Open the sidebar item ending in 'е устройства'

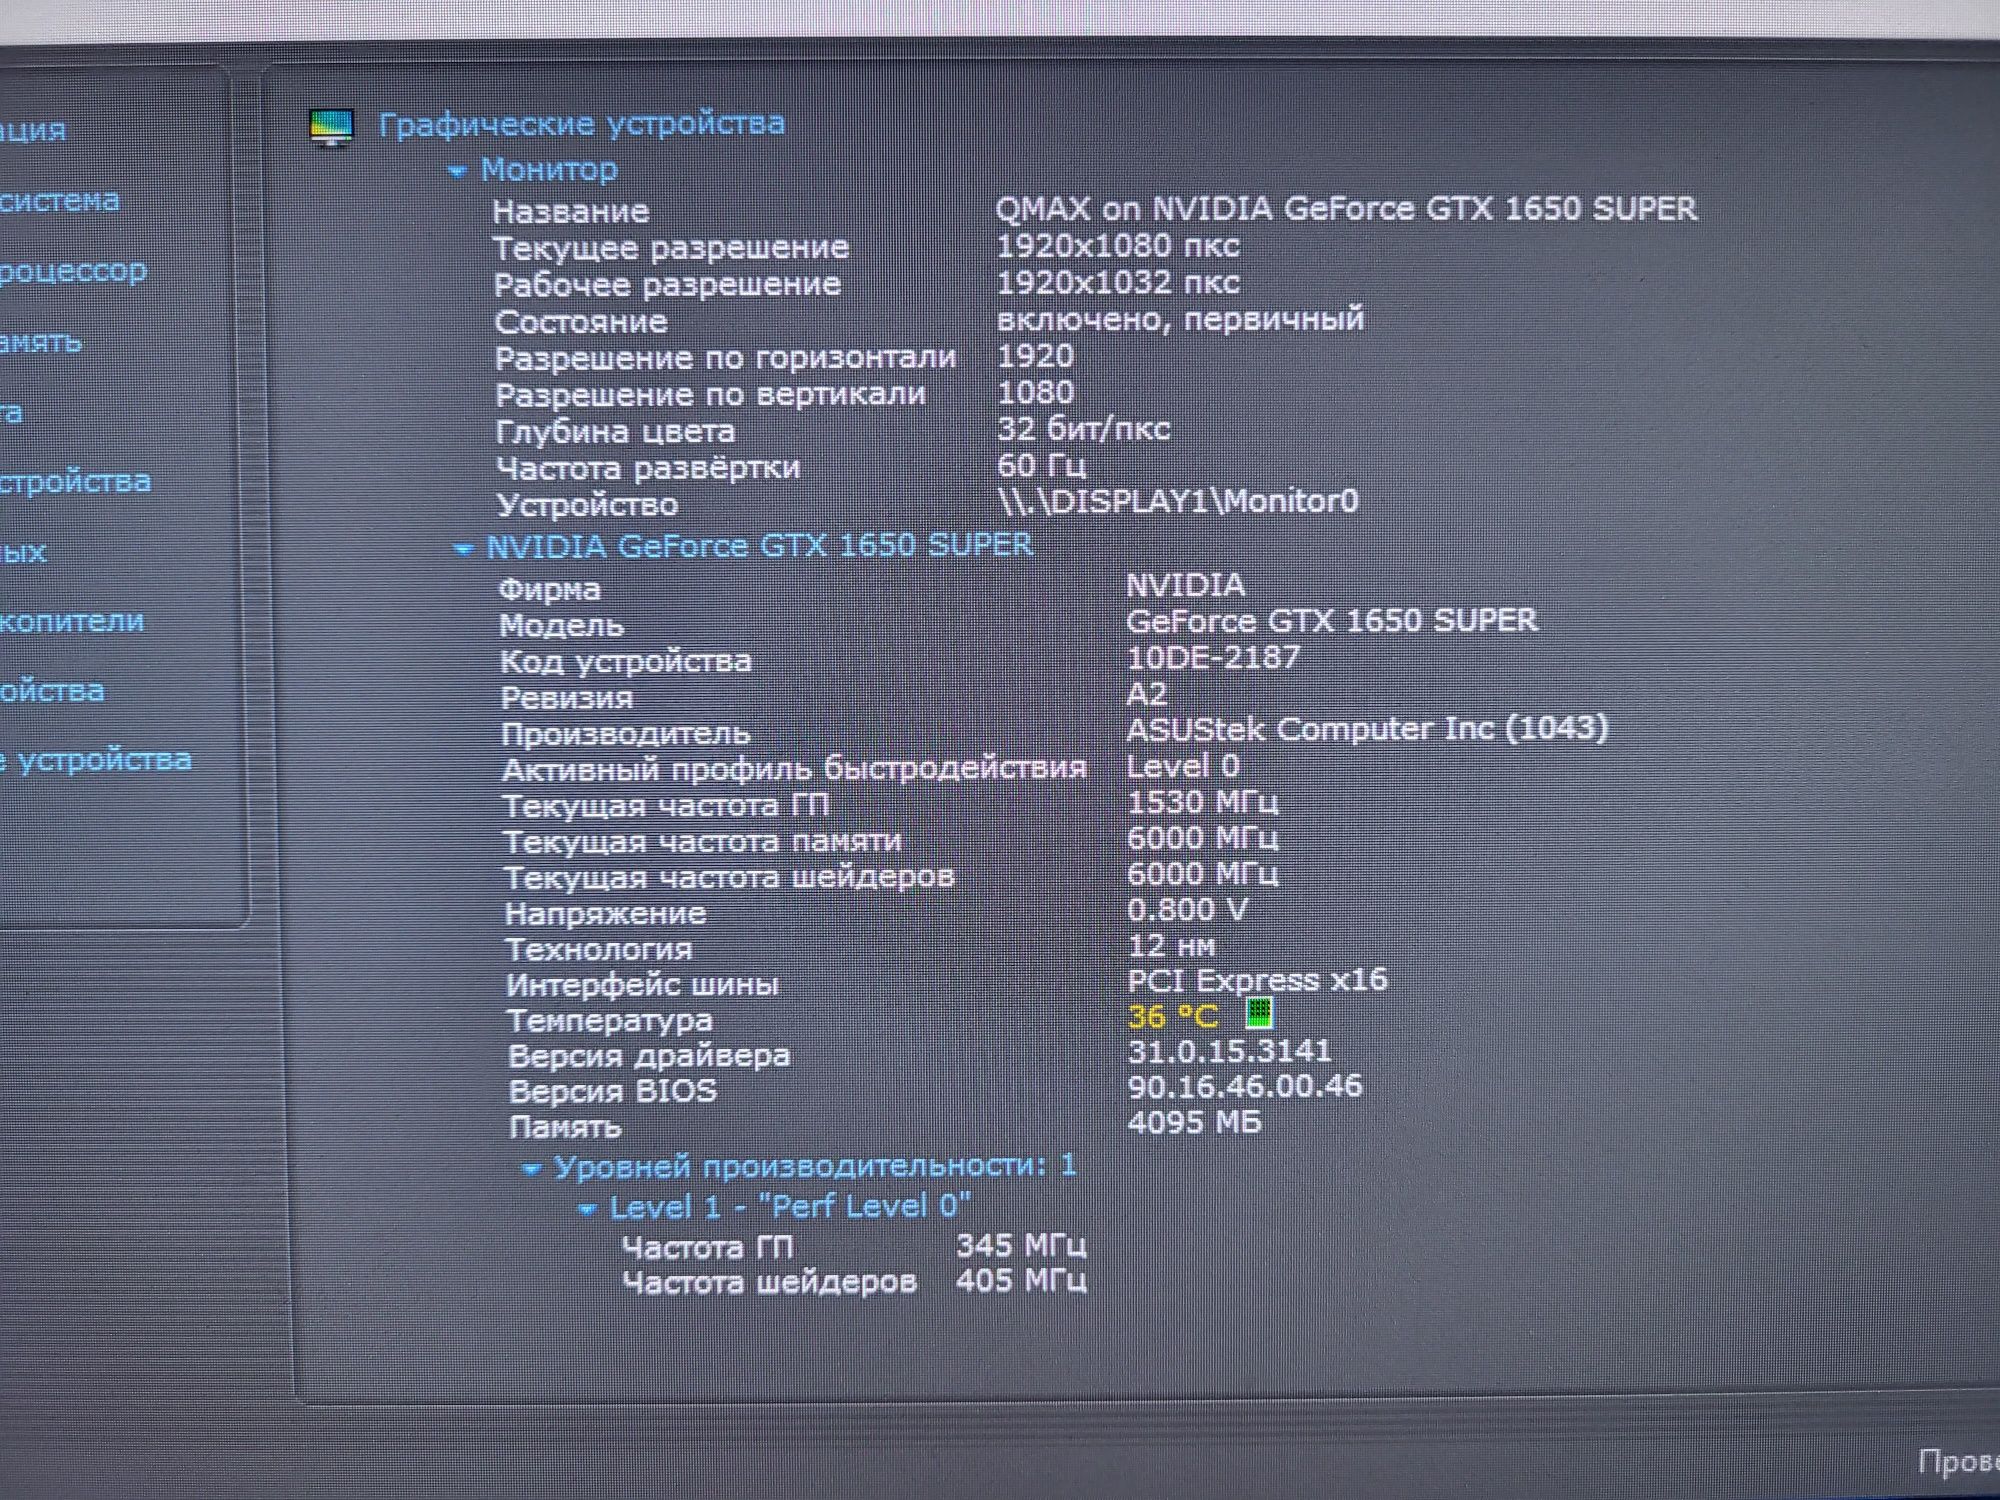96,760
